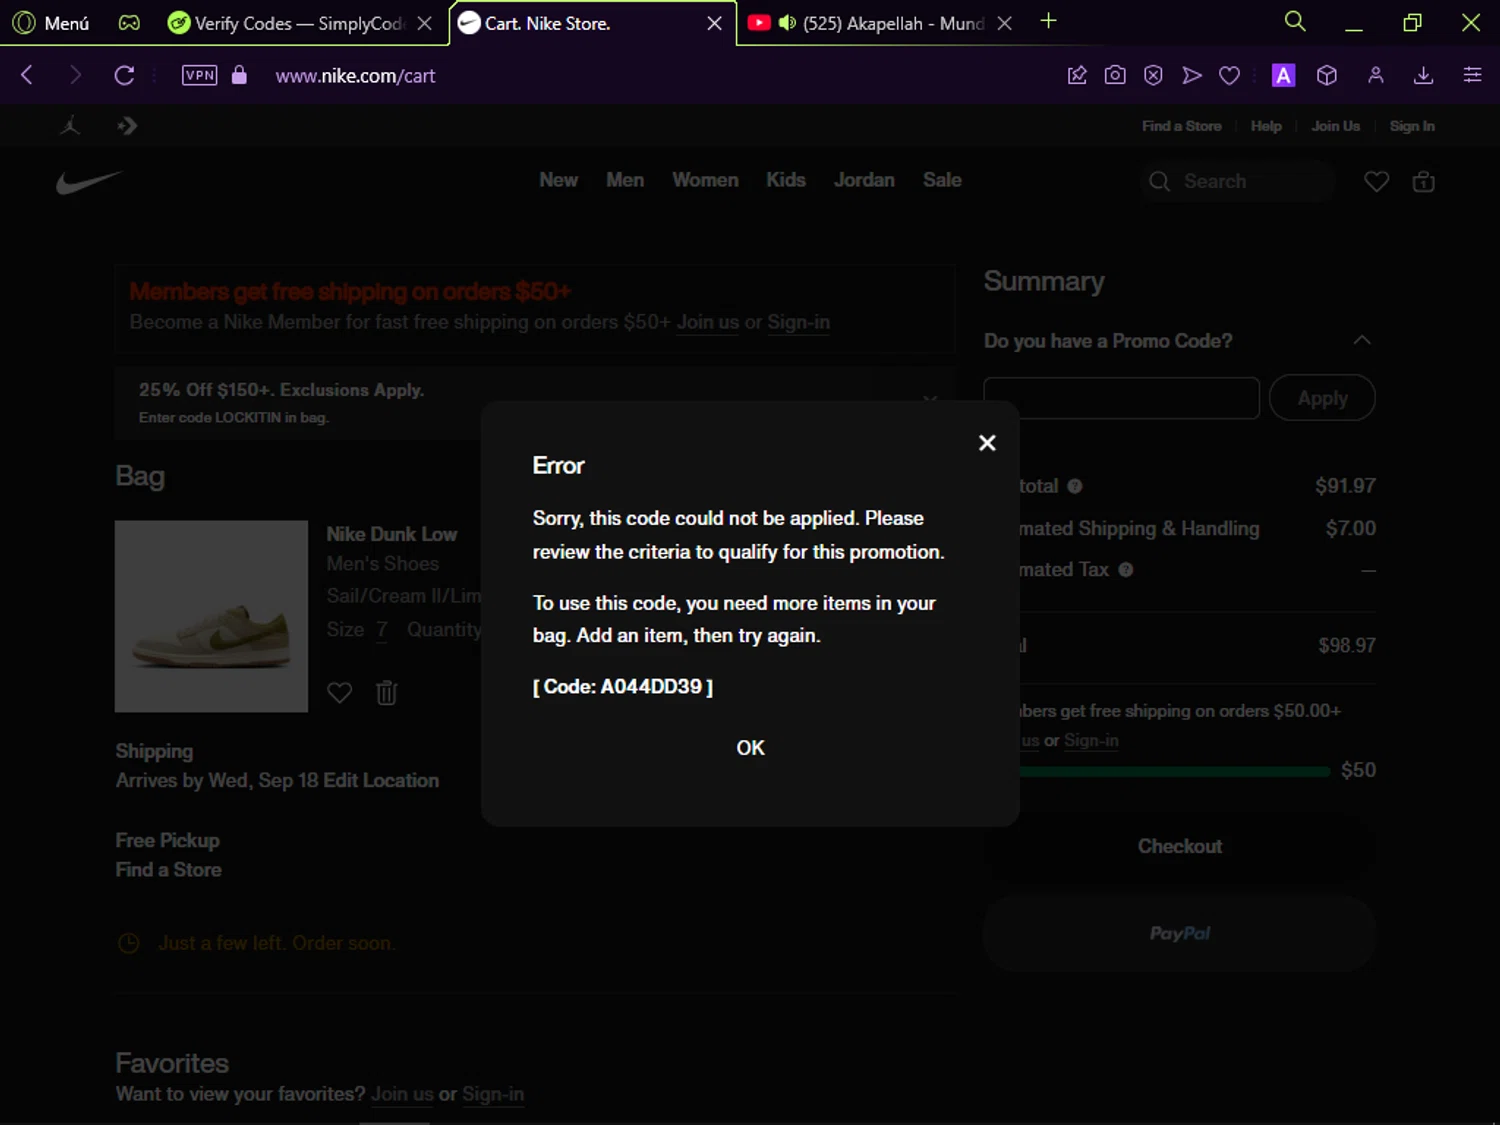Open the browser profile account icon
The width and height of the screenshot is (1500, 1125).
[1376, 75]
